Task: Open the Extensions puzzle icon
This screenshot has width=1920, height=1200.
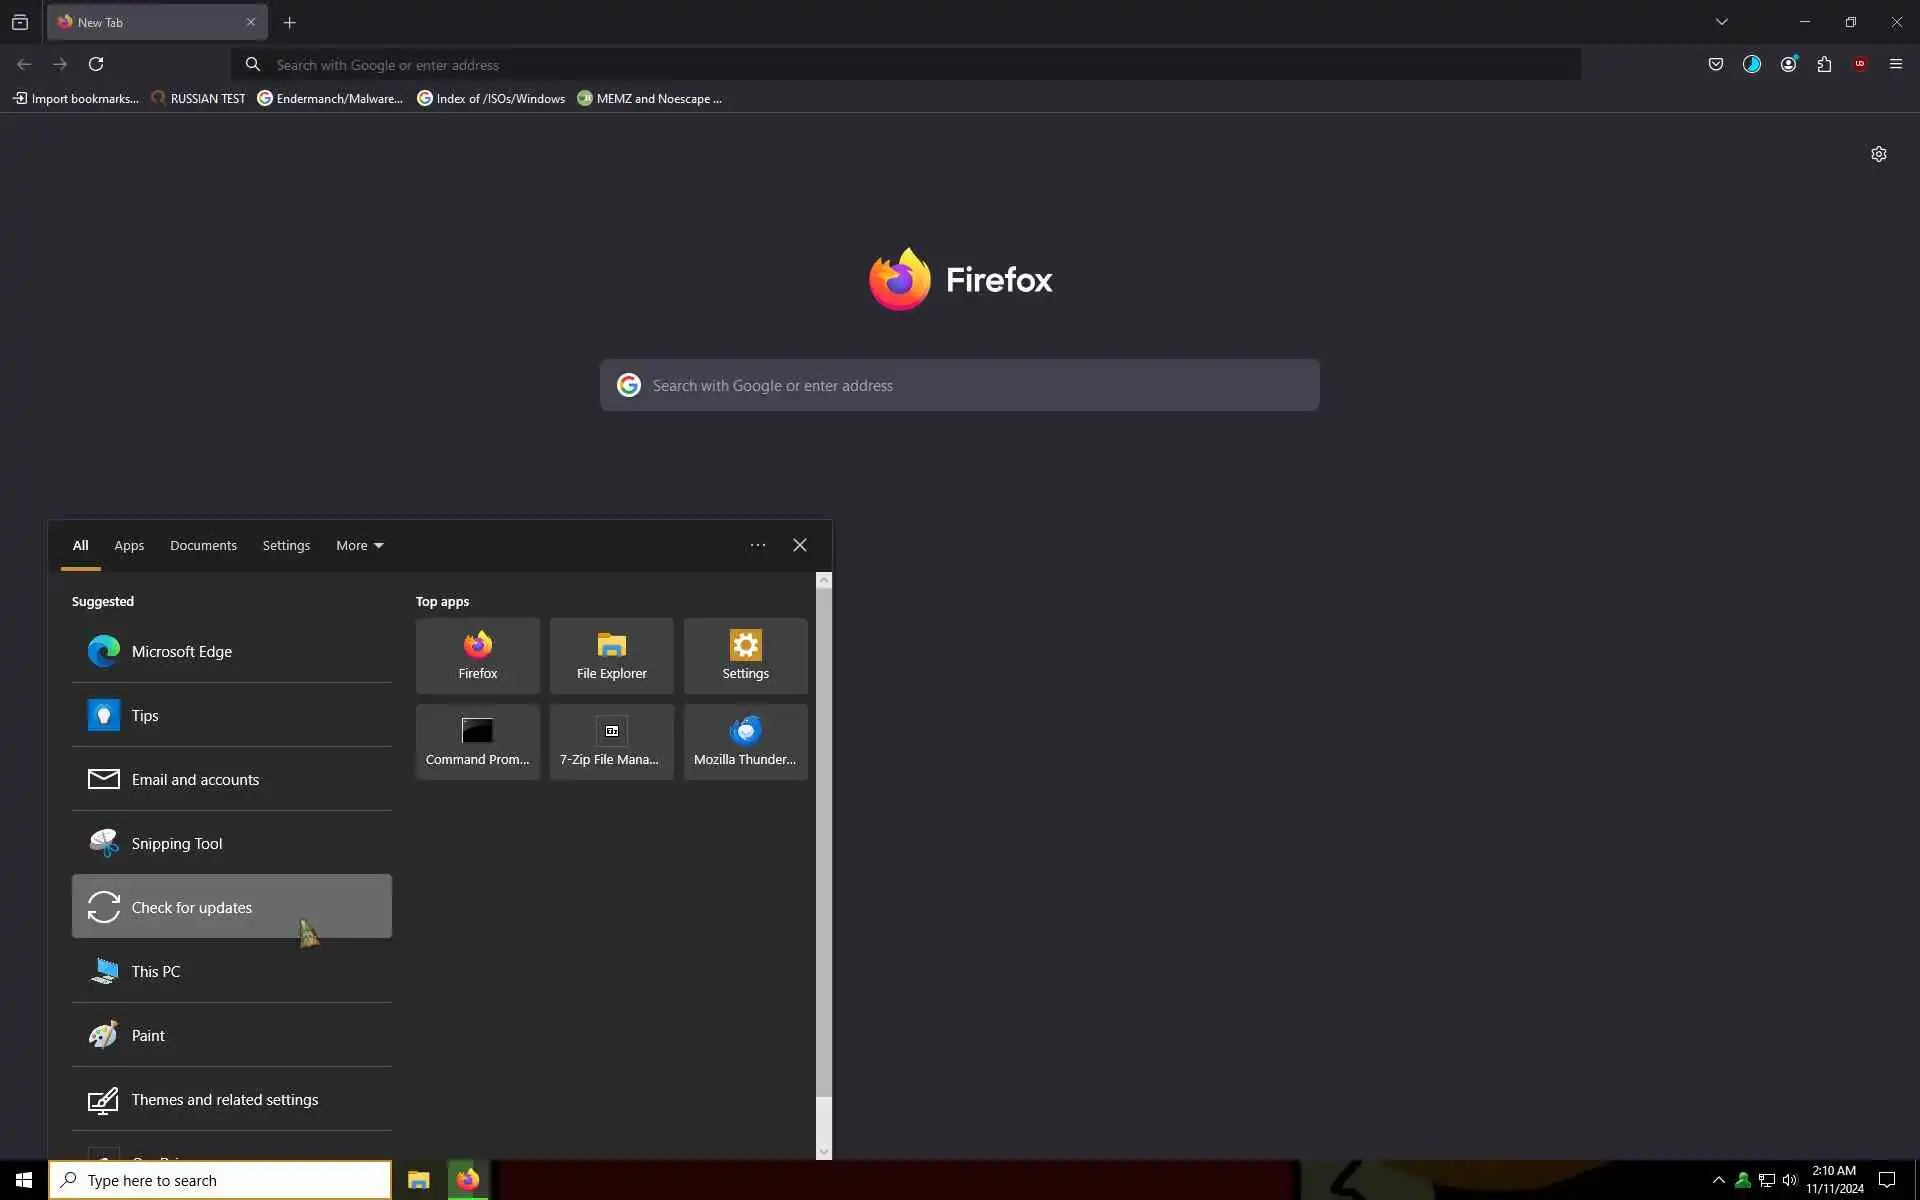Action: point(1824,64)
